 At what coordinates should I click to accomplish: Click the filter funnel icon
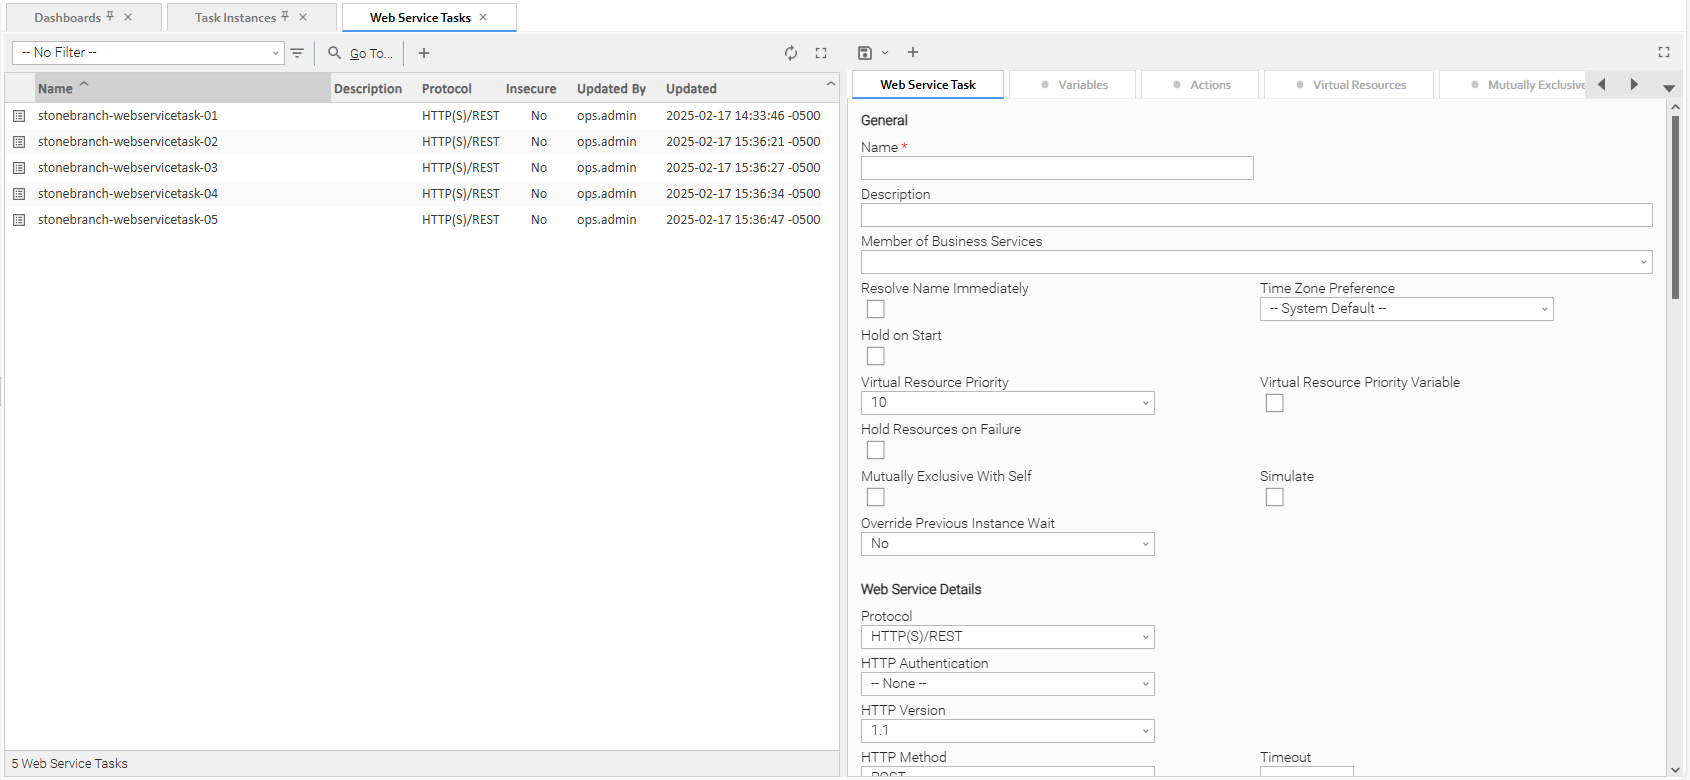pos(297,53)
